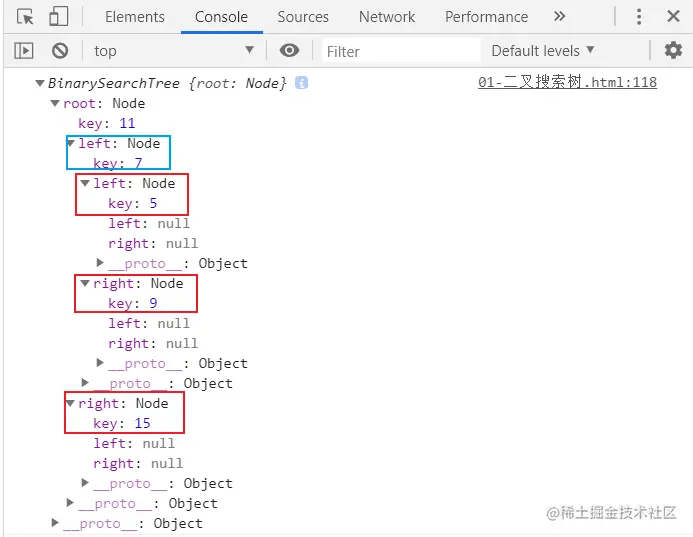Show the console sidebar
Screen dimensions: 693x537
click(x=23, y=51)
